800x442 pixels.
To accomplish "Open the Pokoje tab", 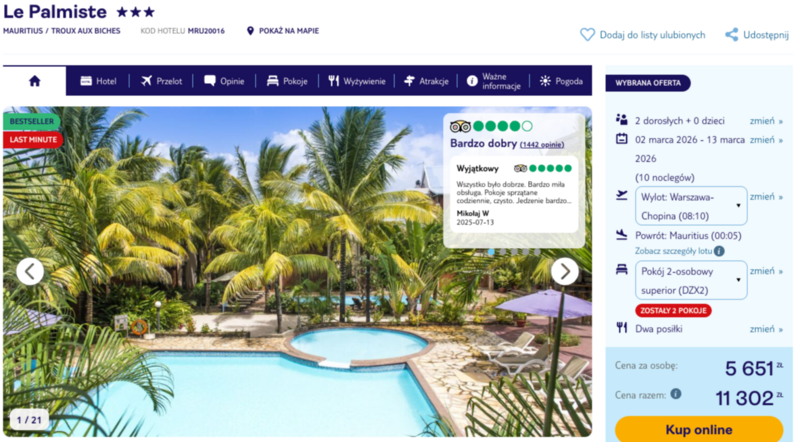I will (287, 81).
